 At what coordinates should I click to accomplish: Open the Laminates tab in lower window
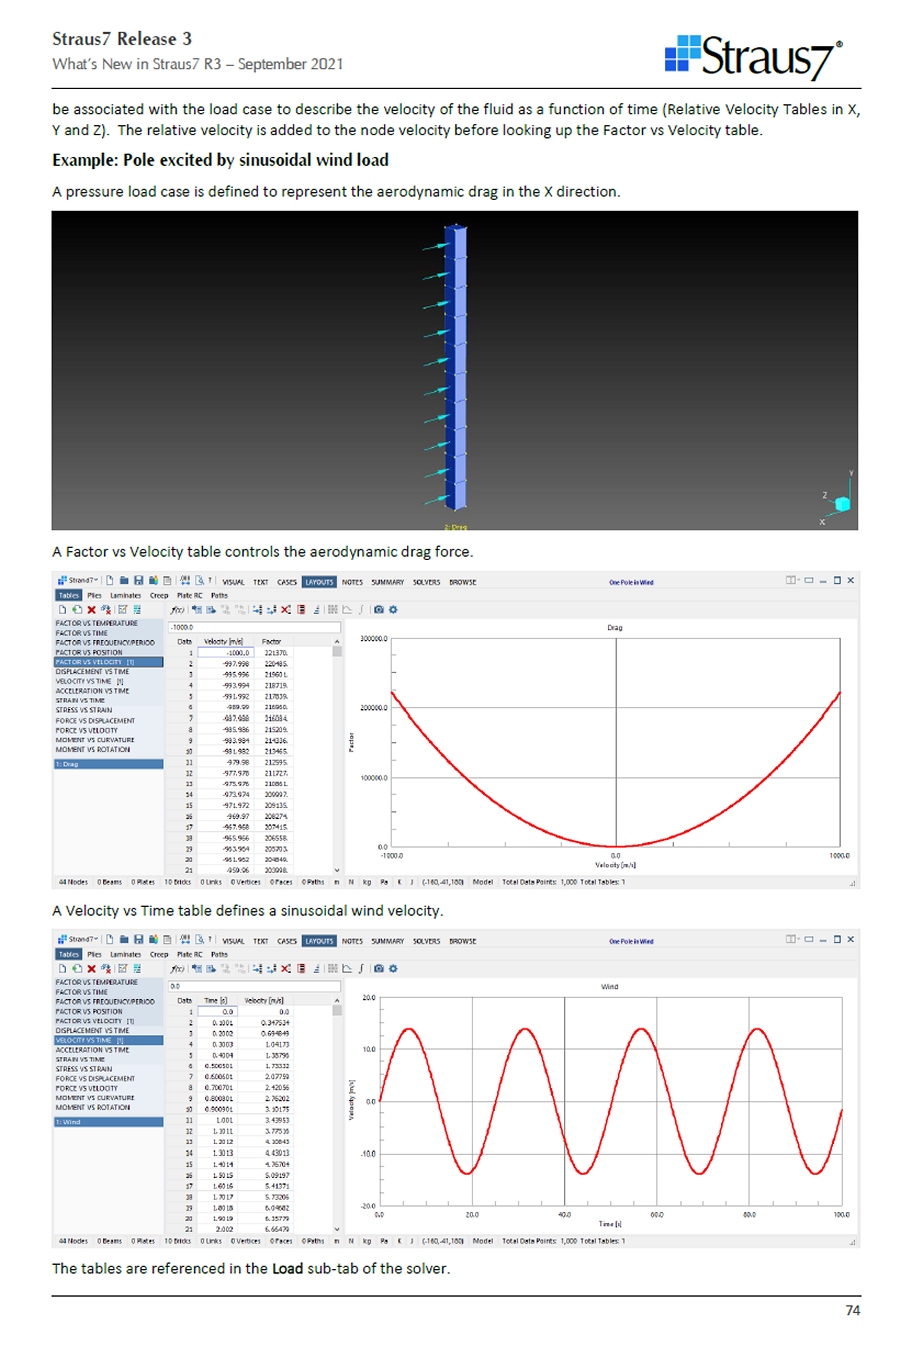pyautogui.click(x=125, y=954)
